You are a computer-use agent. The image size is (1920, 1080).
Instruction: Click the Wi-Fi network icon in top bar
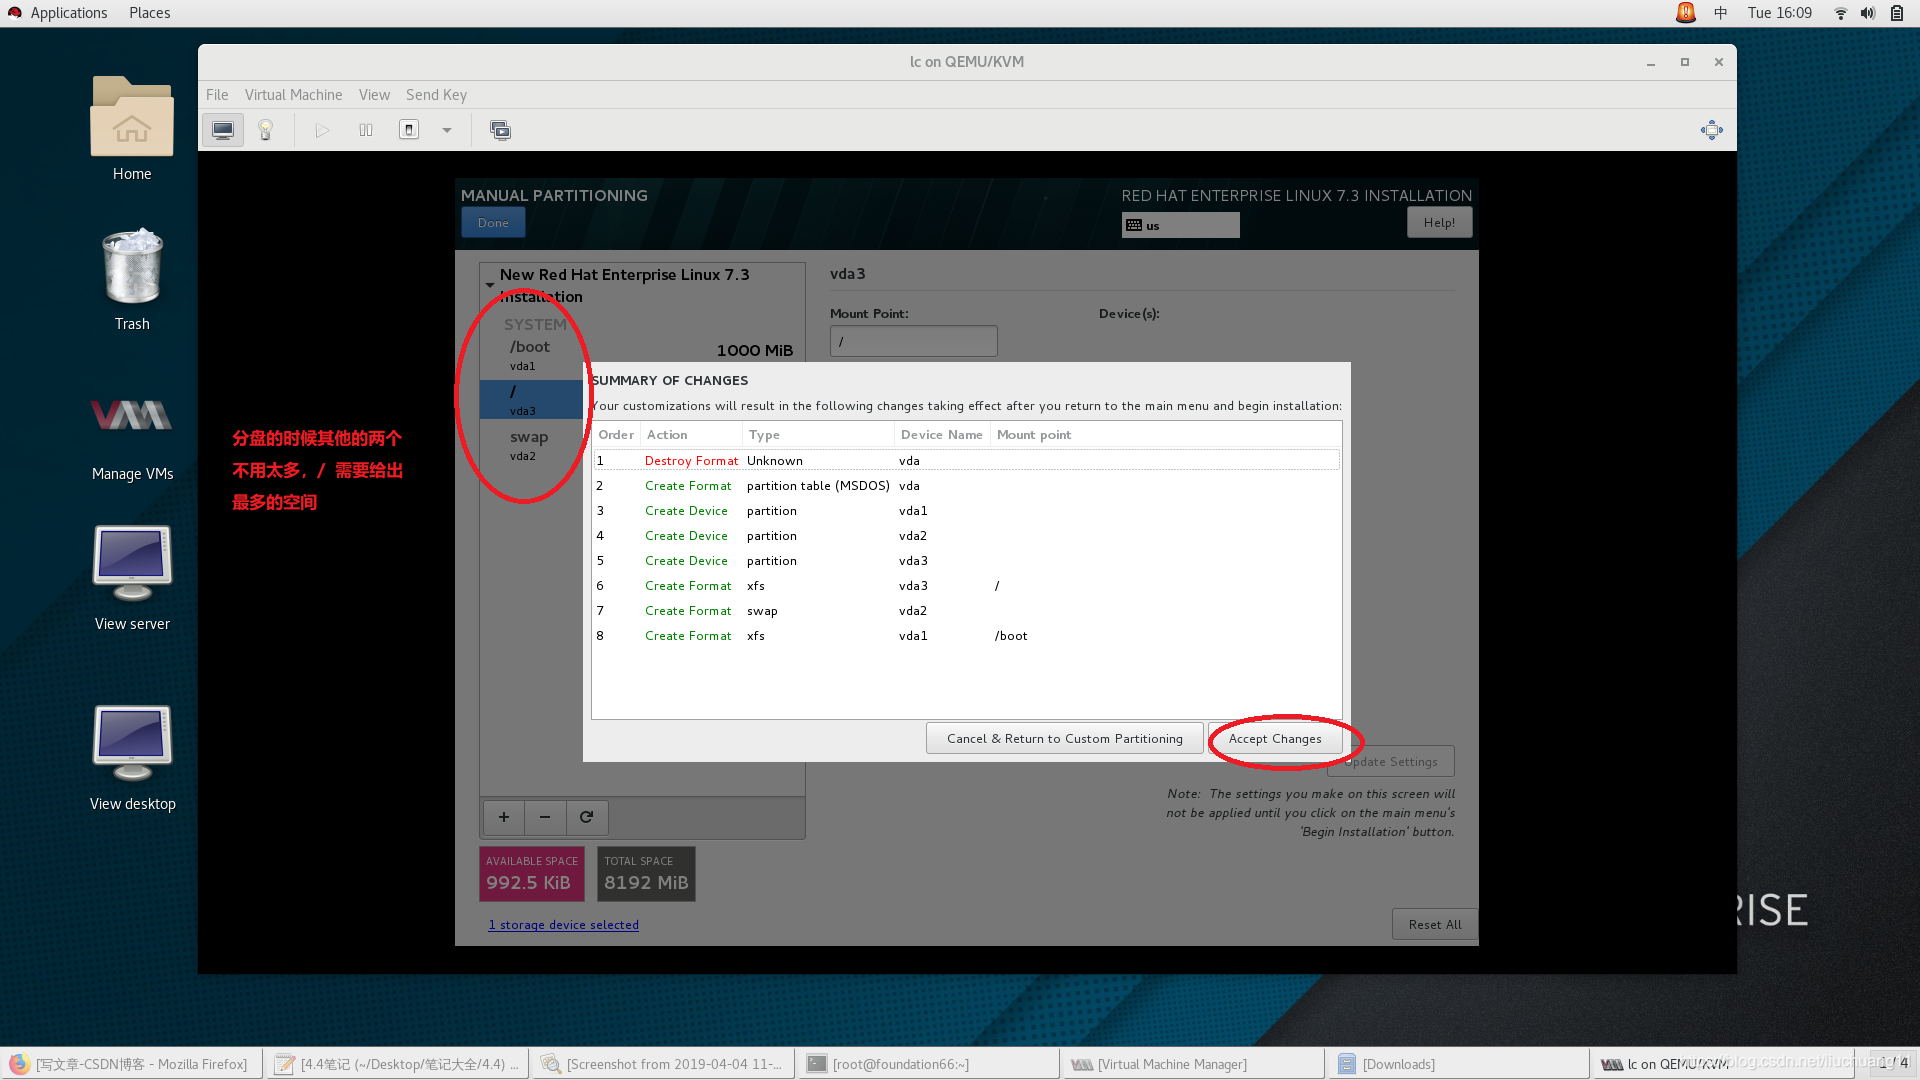pos(1840,13)
